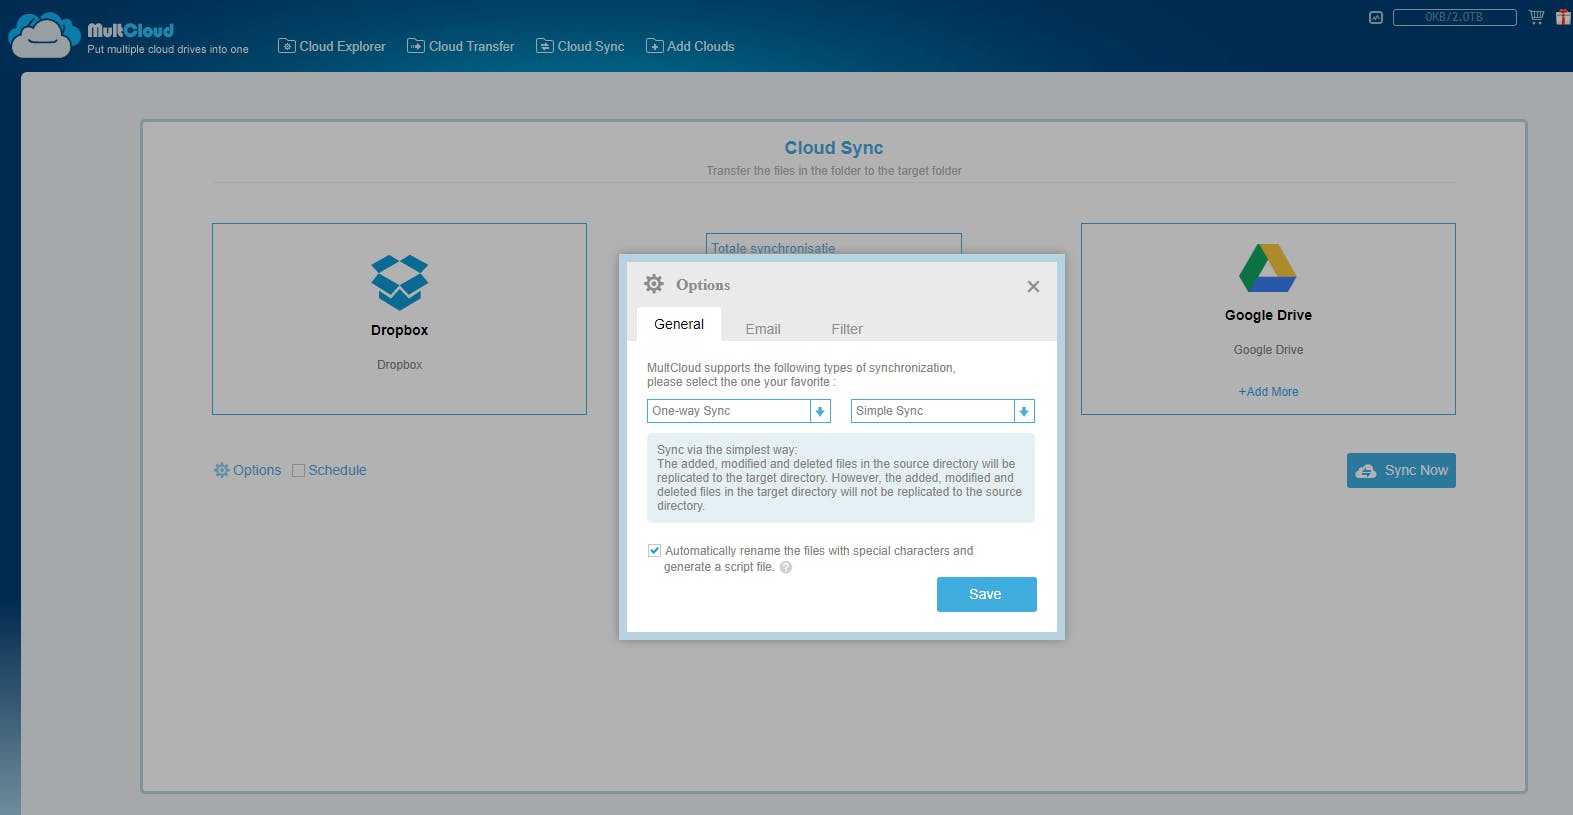Open the shopping cart icon
The height and width of the screenshot is (815, 1573).
(1536, 17)
